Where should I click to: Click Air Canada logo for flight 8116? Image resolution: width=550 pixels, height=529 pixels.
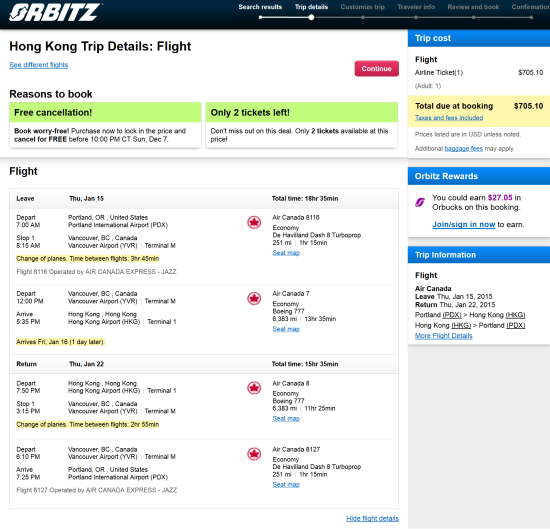[x=254, y=222]
